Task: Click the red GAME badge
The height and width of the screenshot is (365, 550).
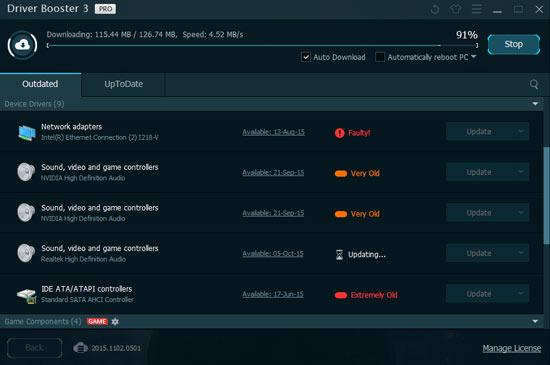Action: [x=97, y=322]
